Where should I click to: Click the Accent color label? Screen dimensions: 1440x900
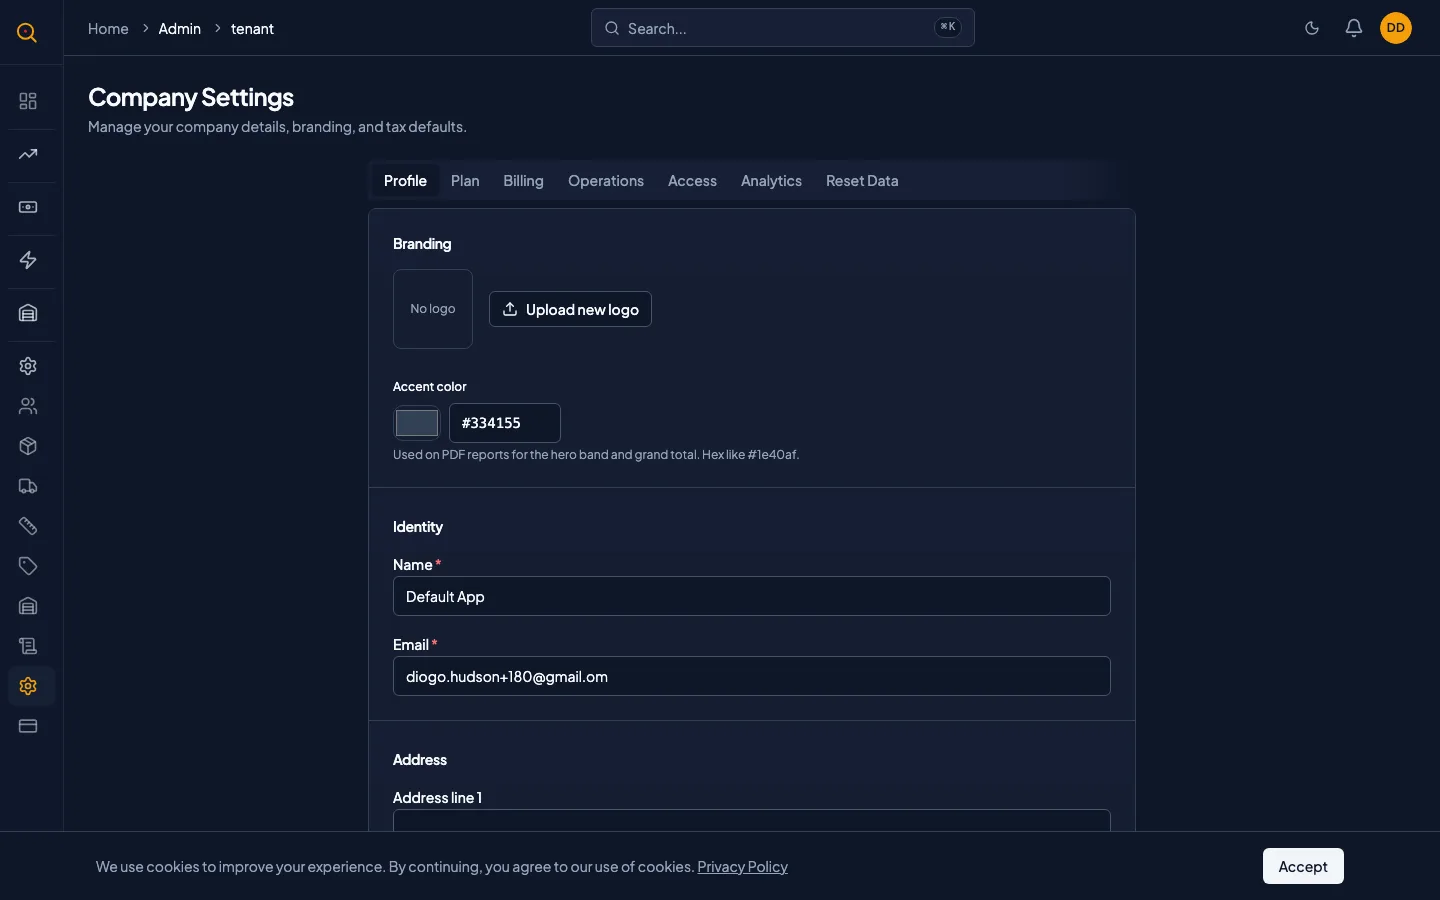(x=430, y=386)
